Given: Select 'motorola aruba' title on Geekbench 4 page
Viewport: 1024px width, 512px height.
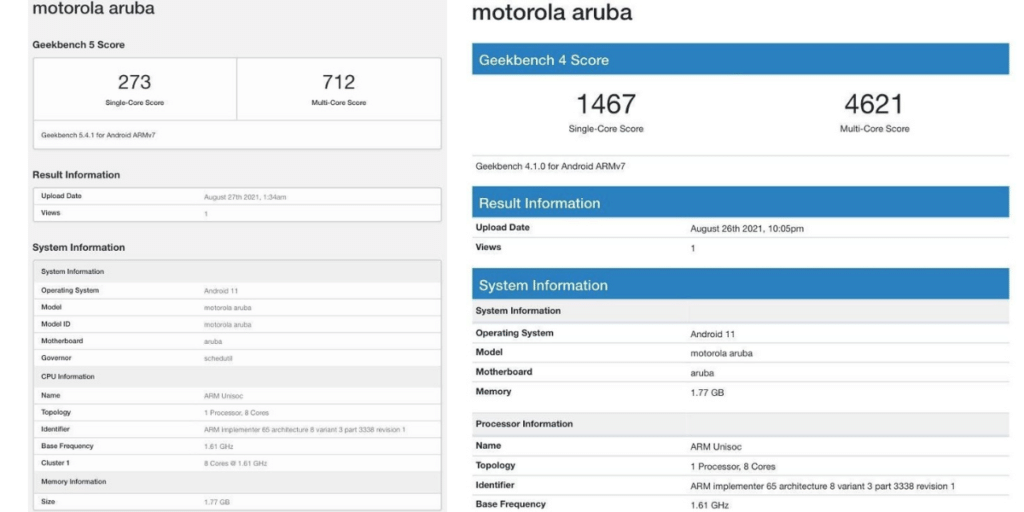Looking at the screenshot, I should [x=552, y=12].
